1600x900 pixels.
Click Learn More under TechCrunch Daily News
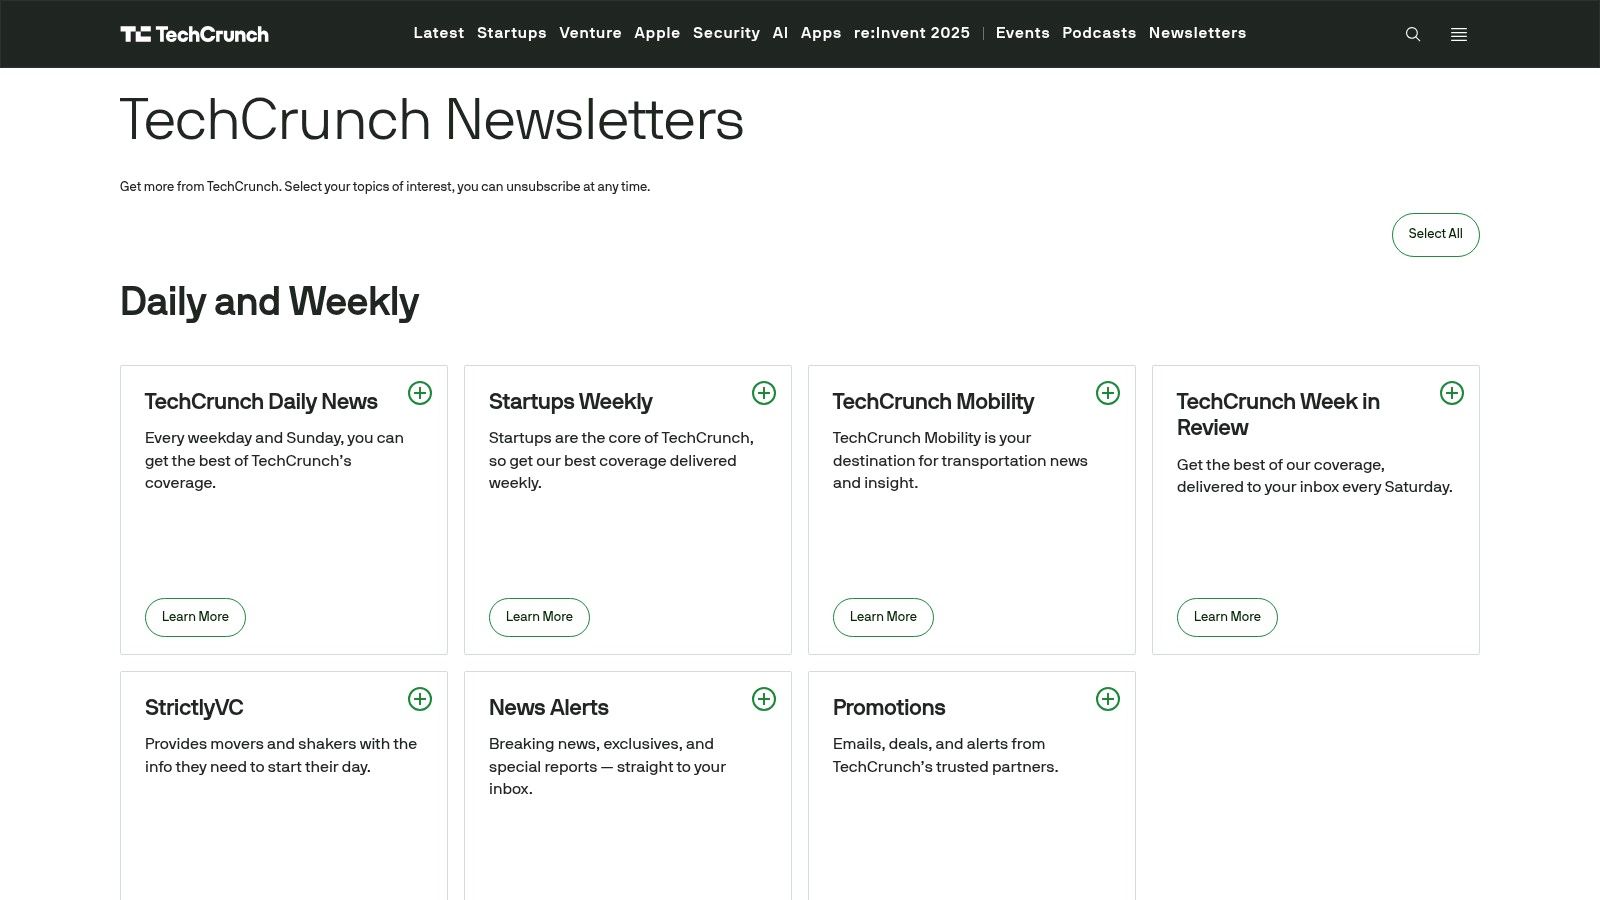coord(195,617)
